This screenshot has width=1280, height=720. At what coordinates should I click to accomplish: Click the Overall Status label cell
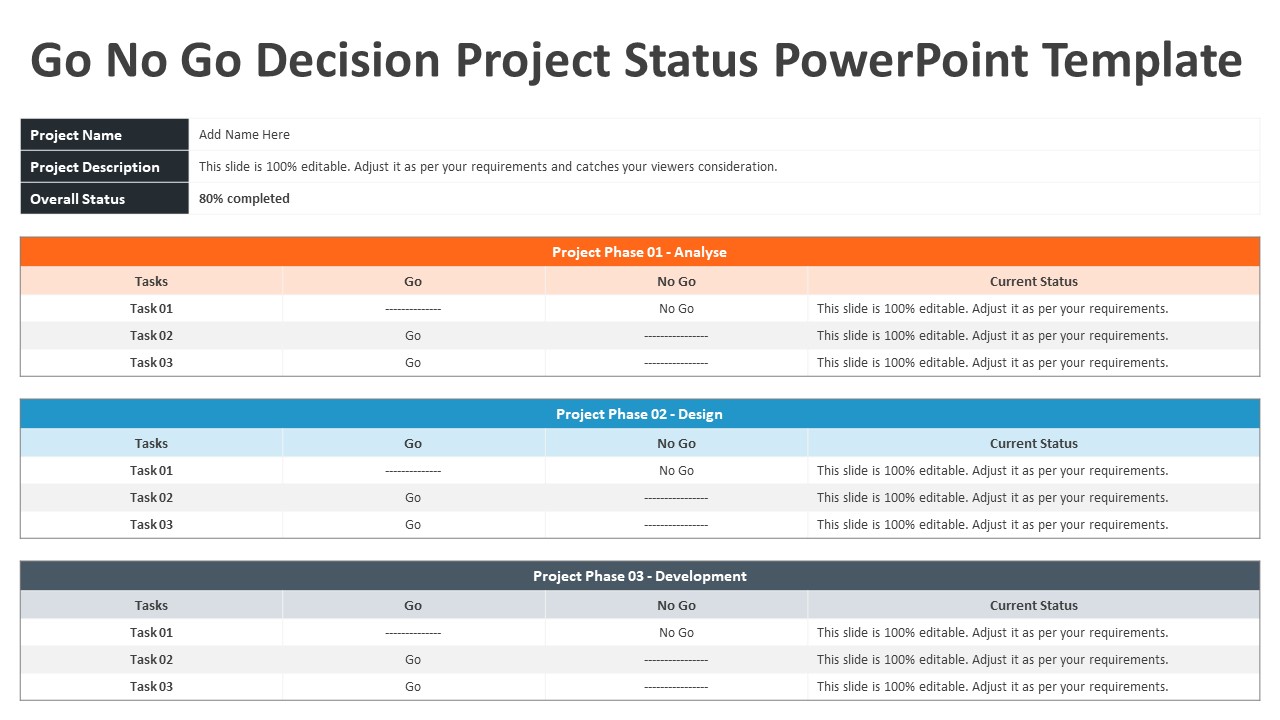coord(104,199)
